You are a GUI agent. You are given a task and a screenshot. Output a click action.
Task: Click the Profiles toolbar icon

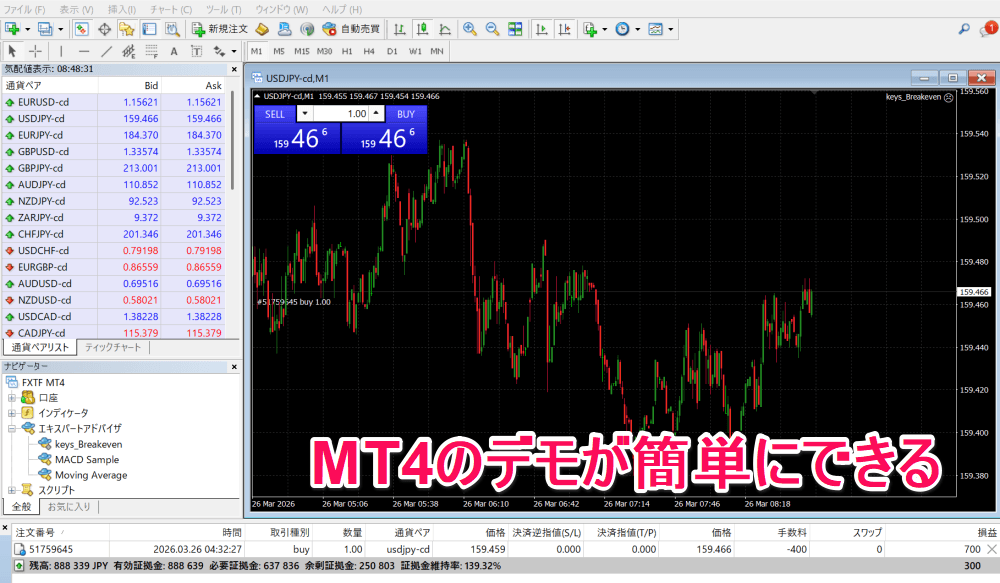(45, 29)
